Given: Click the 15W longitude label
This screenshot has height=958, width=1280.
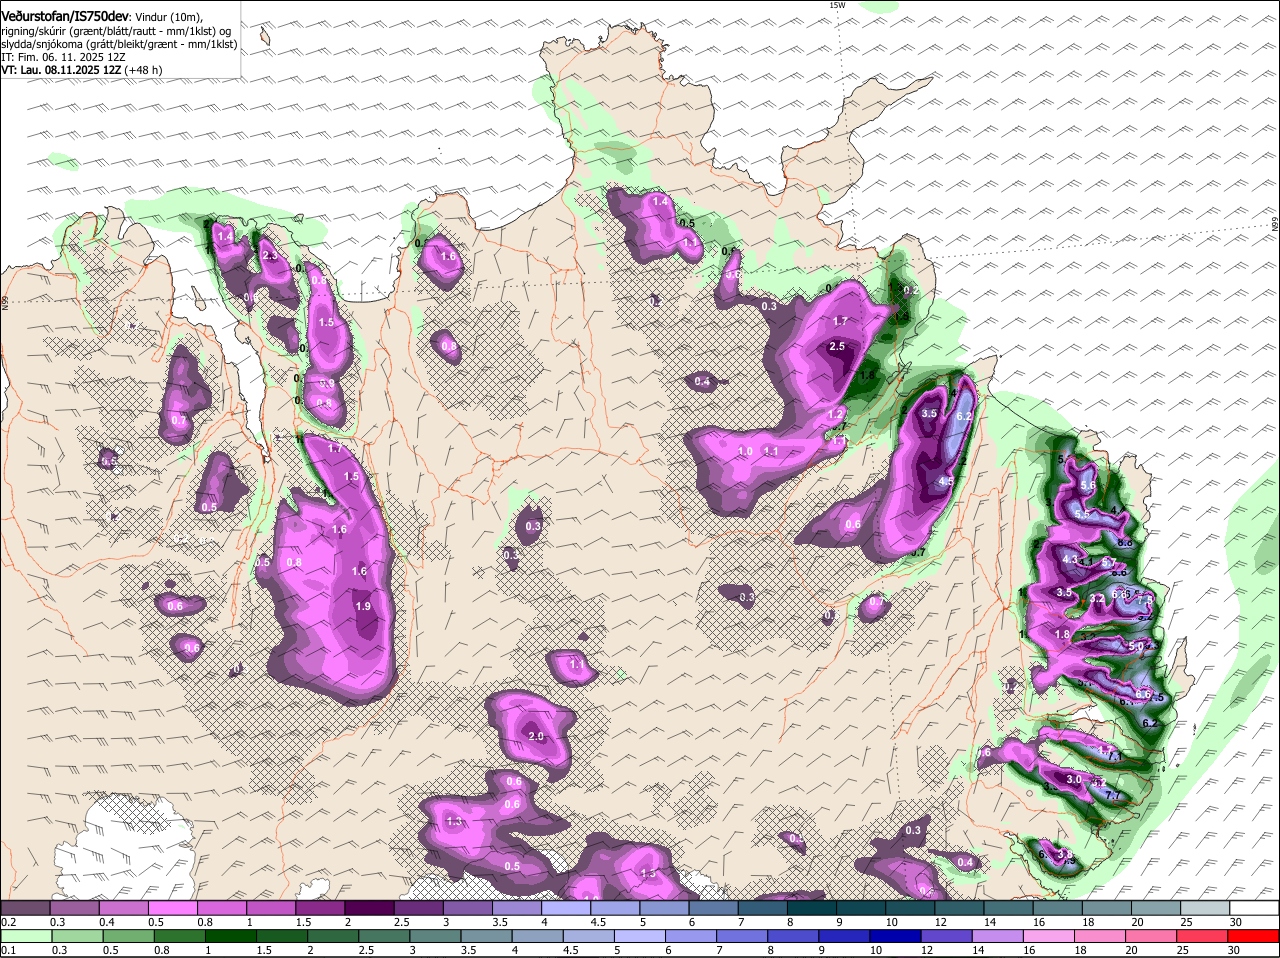Looking at the screenshot, I should pyautogui.click(x=837, y=5).
